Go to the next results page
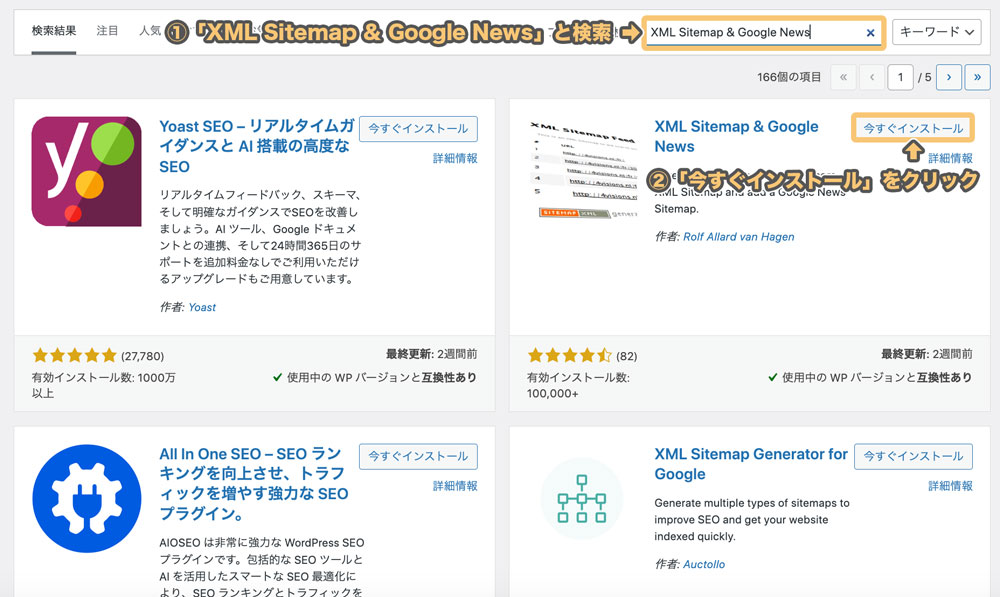 (x=949, y=77)
